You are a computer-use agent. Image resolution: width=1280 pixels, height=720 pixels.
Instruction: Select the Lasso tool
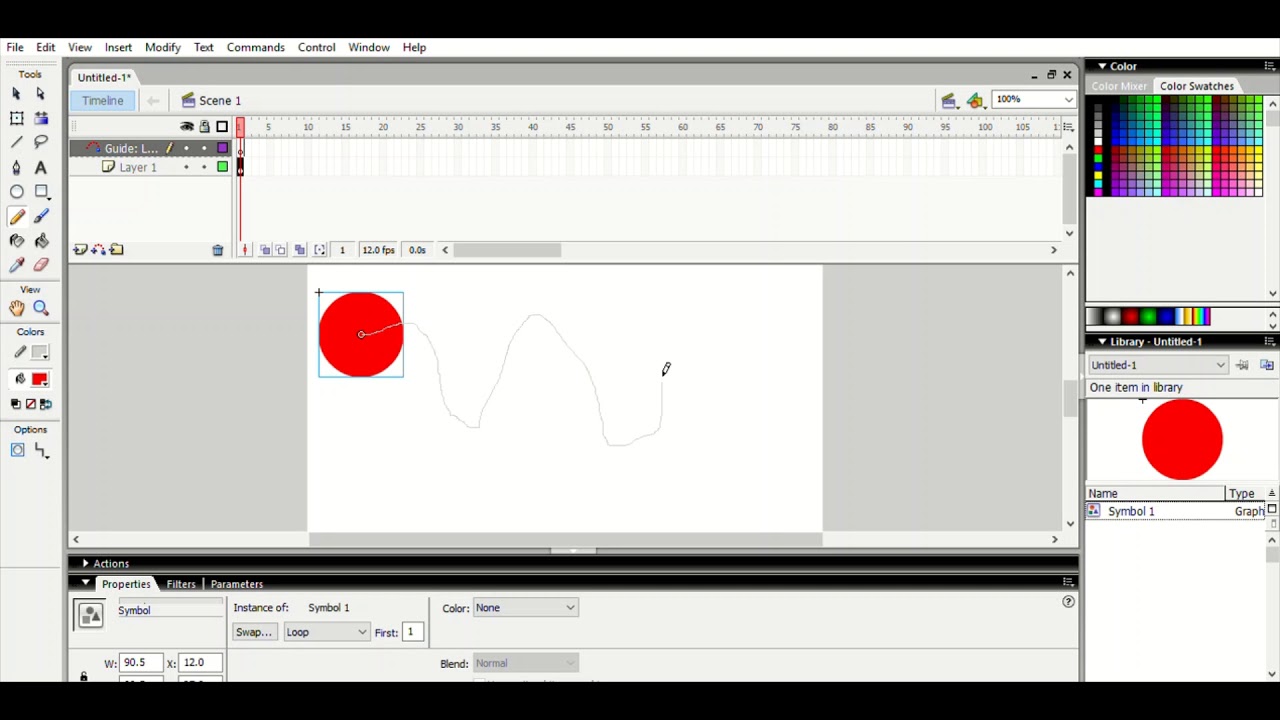point(41,143)
